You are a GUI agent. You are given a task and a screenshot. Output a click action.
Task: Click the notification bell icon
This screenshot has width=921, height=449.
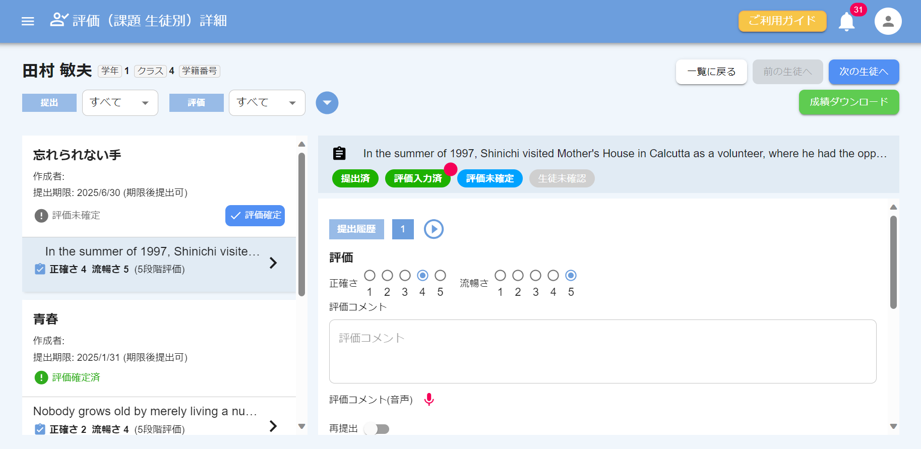tap(846, 22)
